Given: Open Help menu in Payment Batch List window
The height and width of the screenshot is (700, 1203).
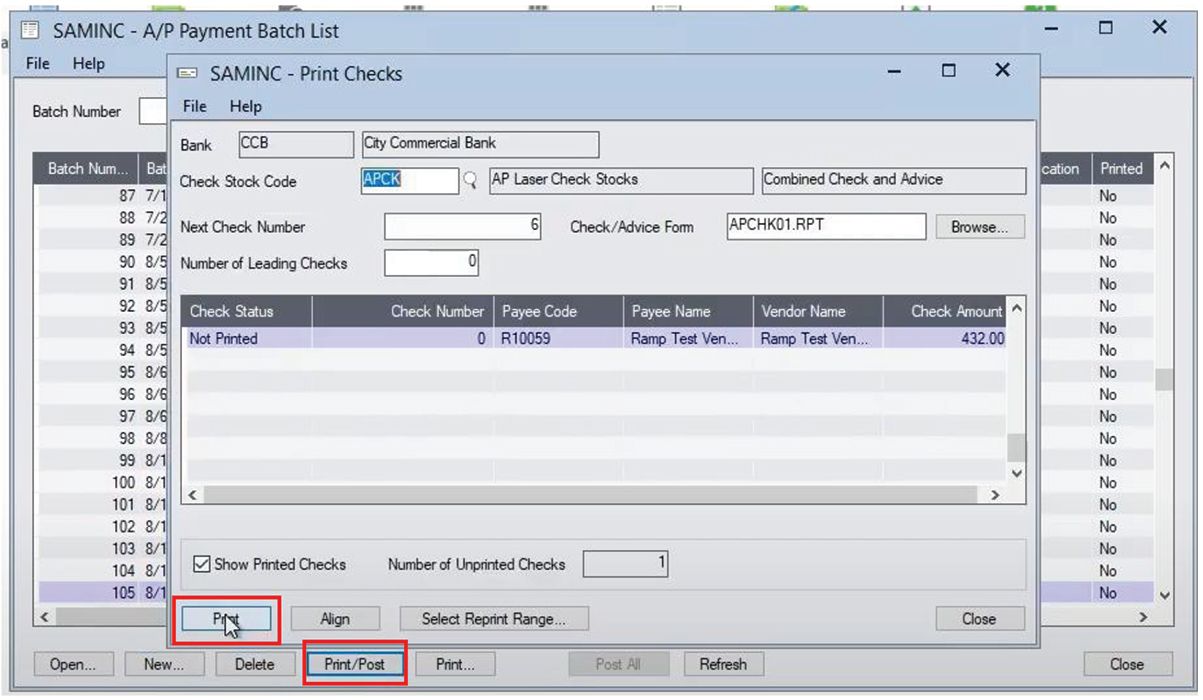Looking at the screenshot, I should point(88,64).
